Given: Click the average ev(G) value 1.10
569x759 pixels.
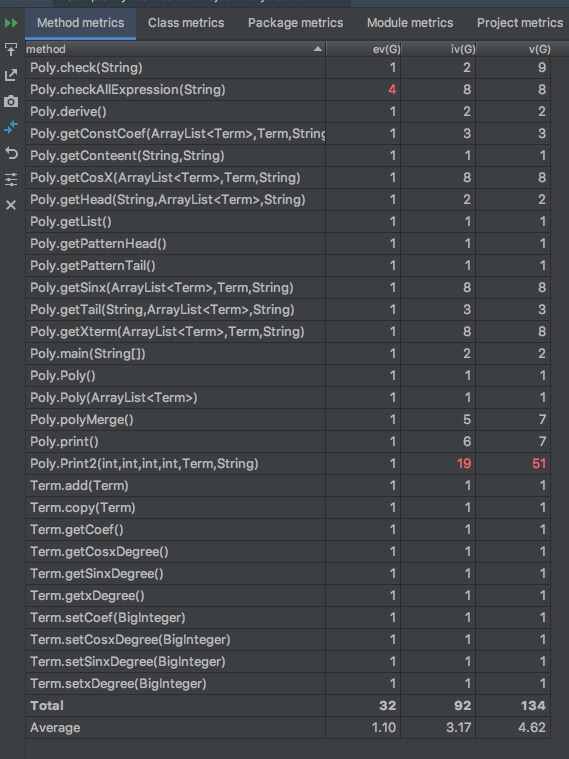Looking at the screenshot, I should (384, 728).
